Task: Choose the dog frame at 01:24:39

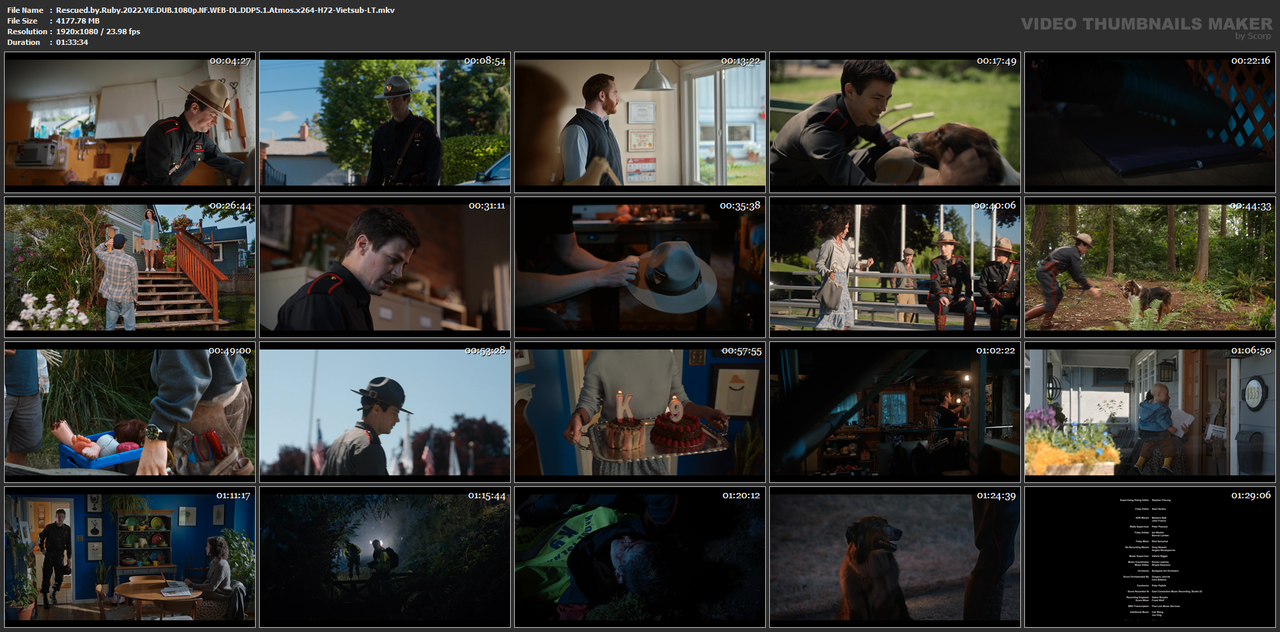Action: pyautogui.click(x=893, y=555)
